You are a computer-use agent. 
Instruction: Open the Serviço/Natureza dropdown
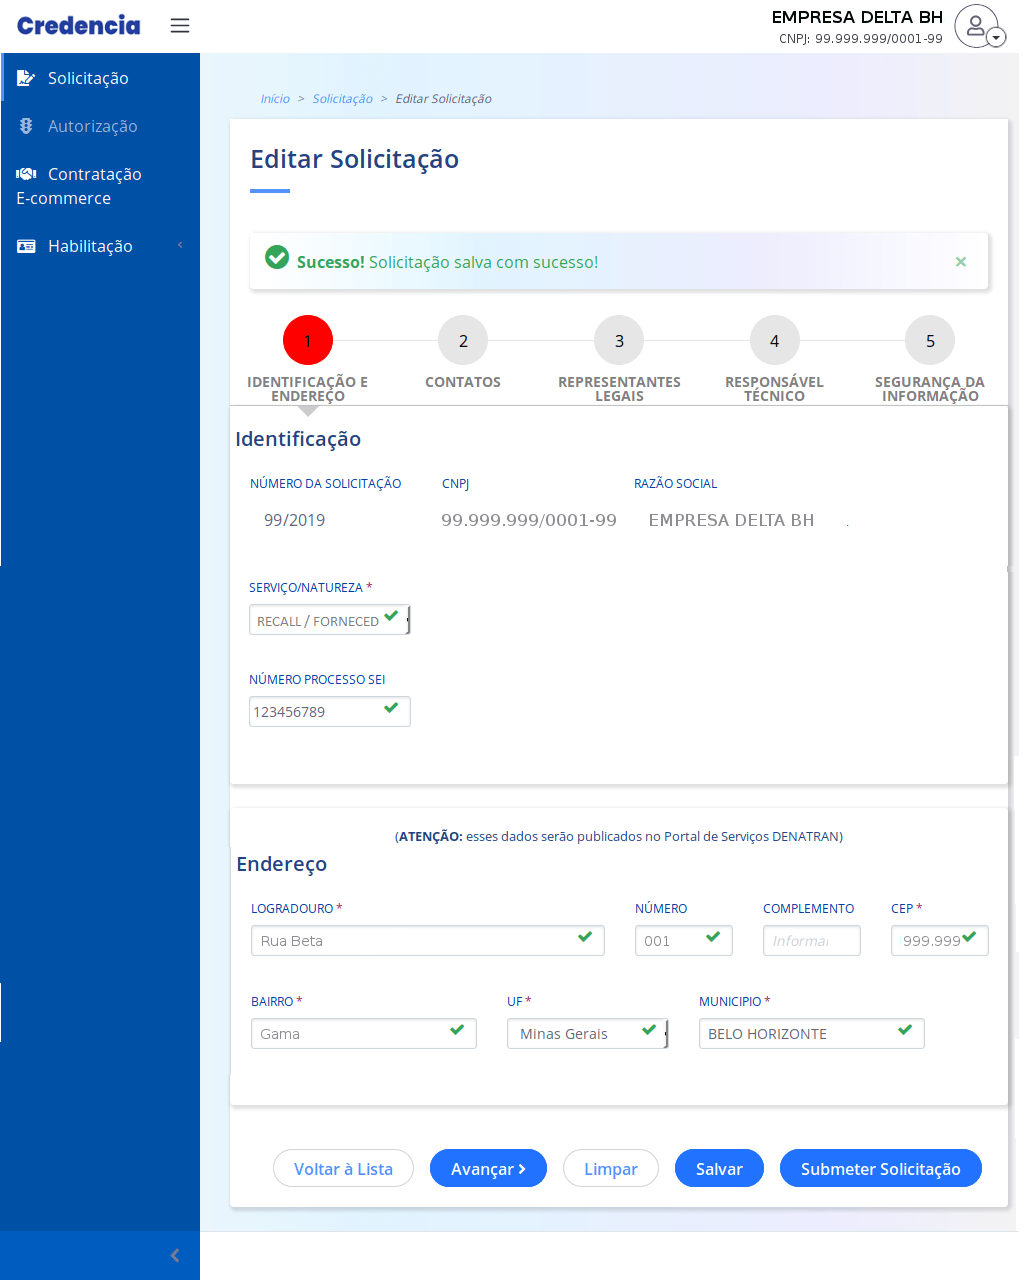coord(329,621)
